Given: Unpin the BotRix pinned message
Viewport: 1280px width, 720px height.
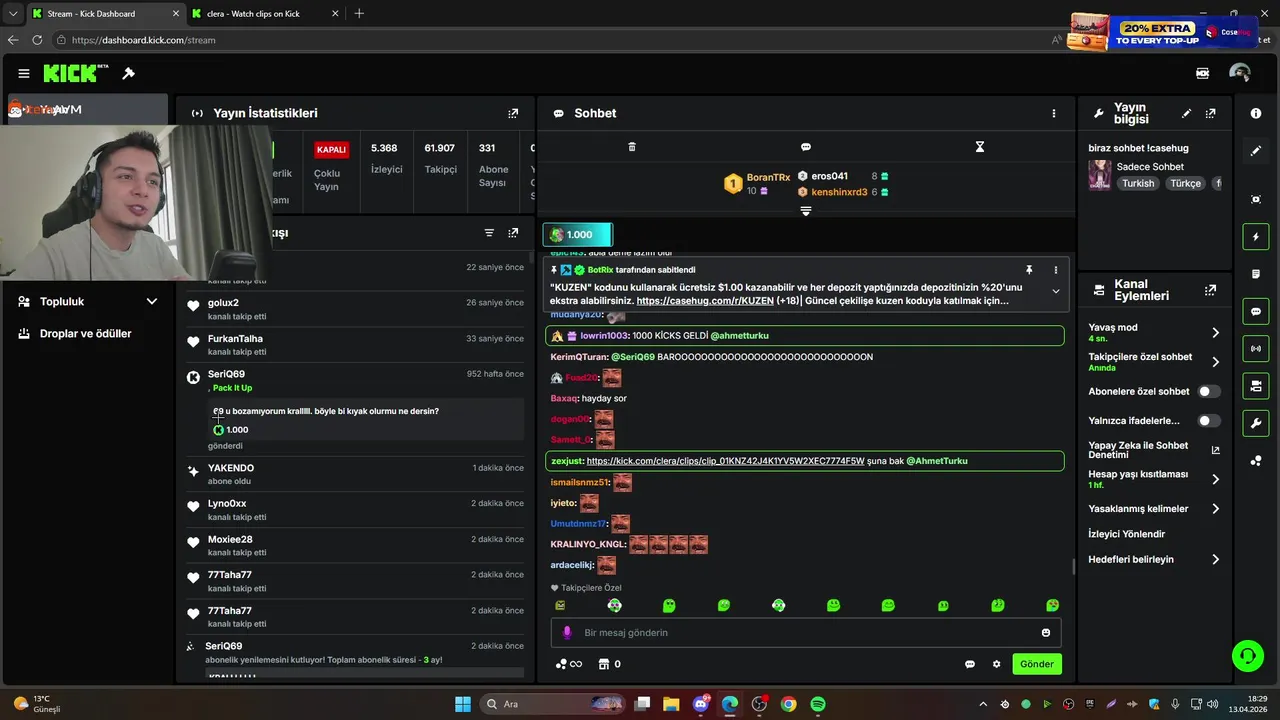Looking at the screenshot, I should [1029, 270].
